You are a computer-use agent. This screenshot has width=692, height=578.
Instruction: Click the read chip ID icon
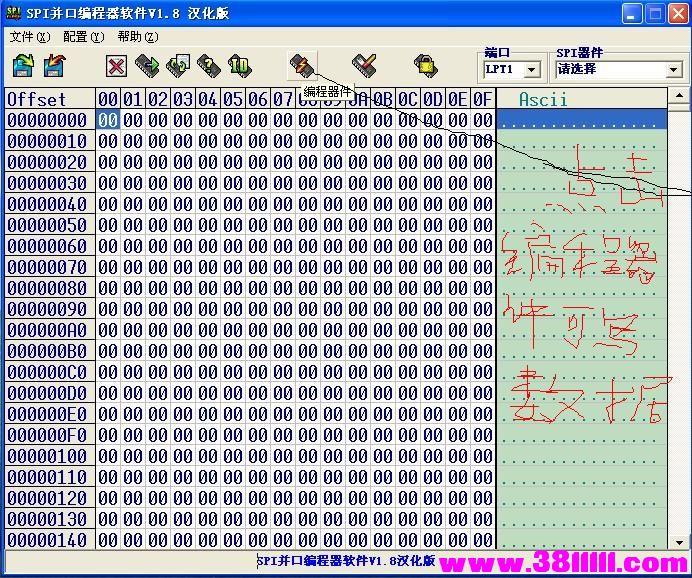click(x=240, y=65)
